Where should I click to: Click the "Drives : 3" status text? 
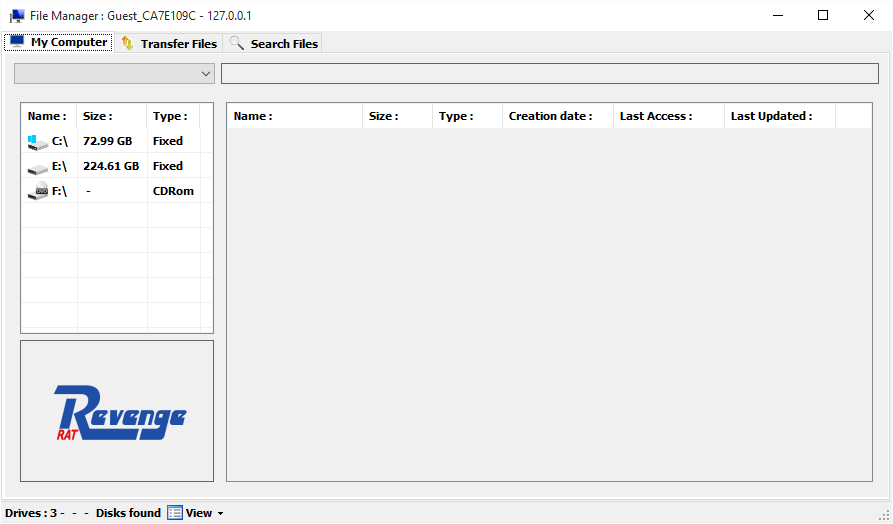[x=31, y=513]
